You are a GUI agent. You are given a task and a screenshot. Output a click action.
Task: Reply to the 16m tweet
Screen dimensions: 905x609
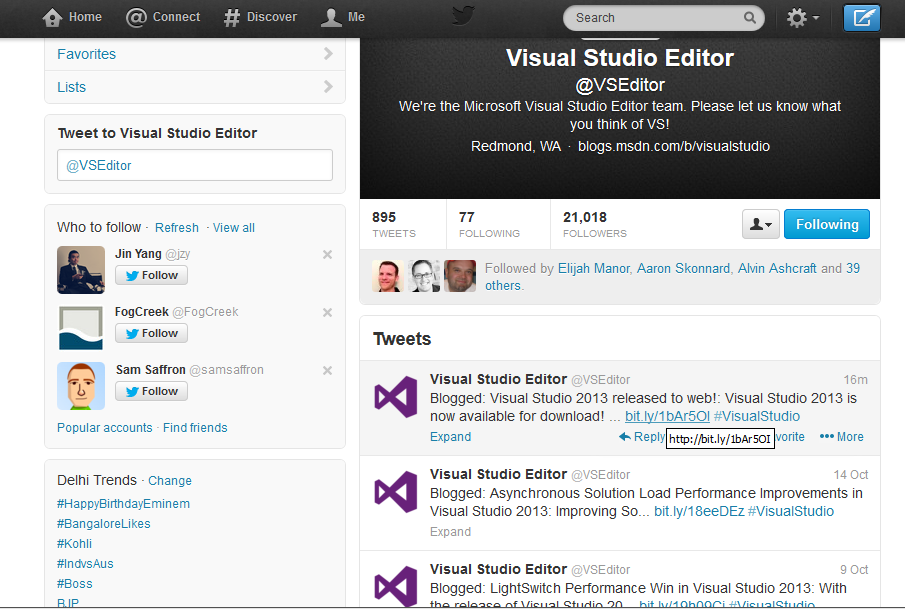point(641,437)
